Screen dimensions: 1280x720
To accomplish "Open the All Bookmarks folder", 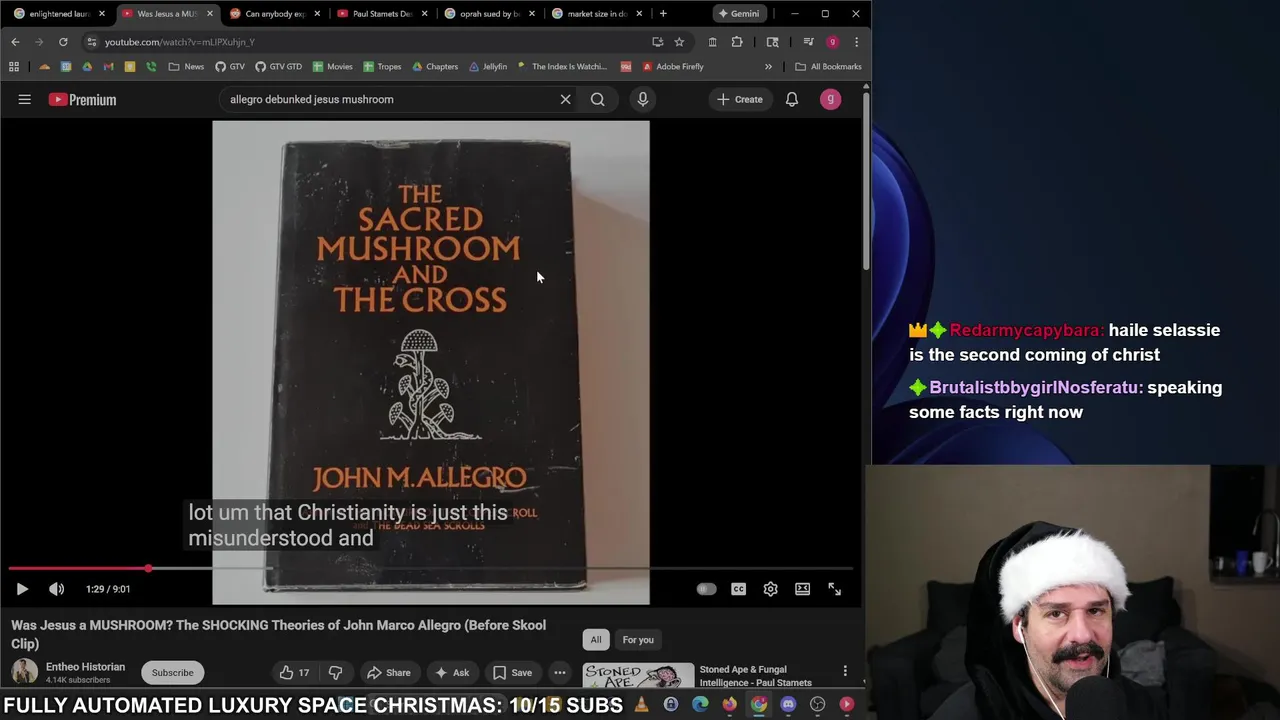I will click(828, 67).
